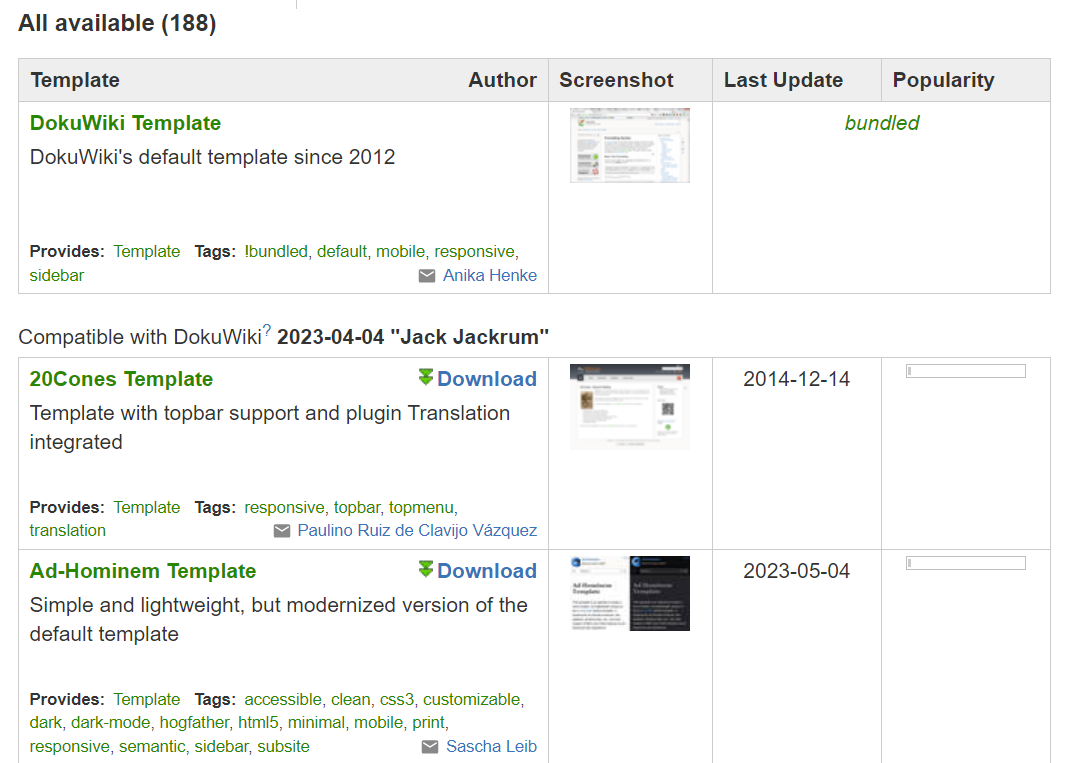
Task: Click the Last Update column header
Action: tap(784, 80)
